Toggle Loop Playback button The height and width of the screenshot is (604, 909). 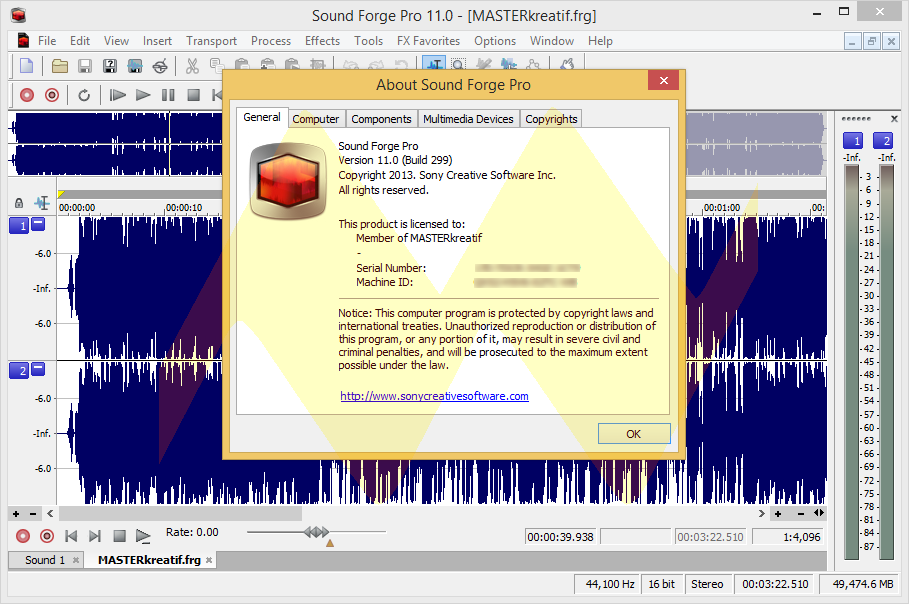(84, 95)
